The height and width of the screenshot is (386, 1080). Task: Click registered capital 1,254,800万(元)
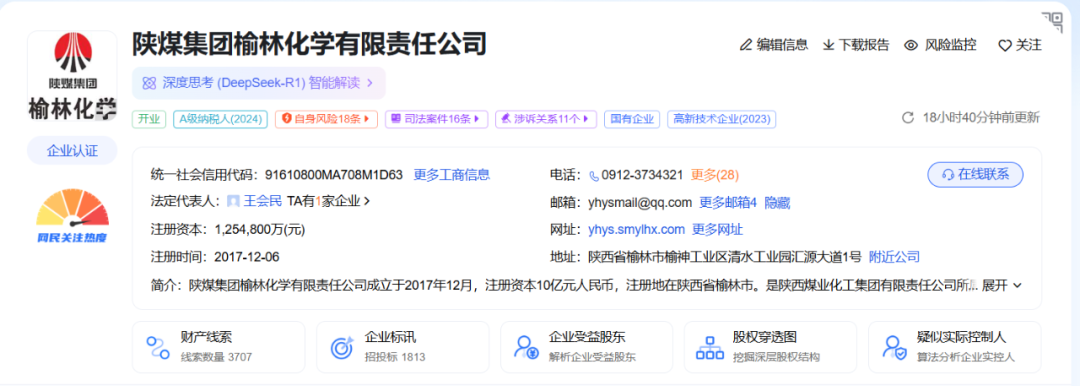point(260,229)
